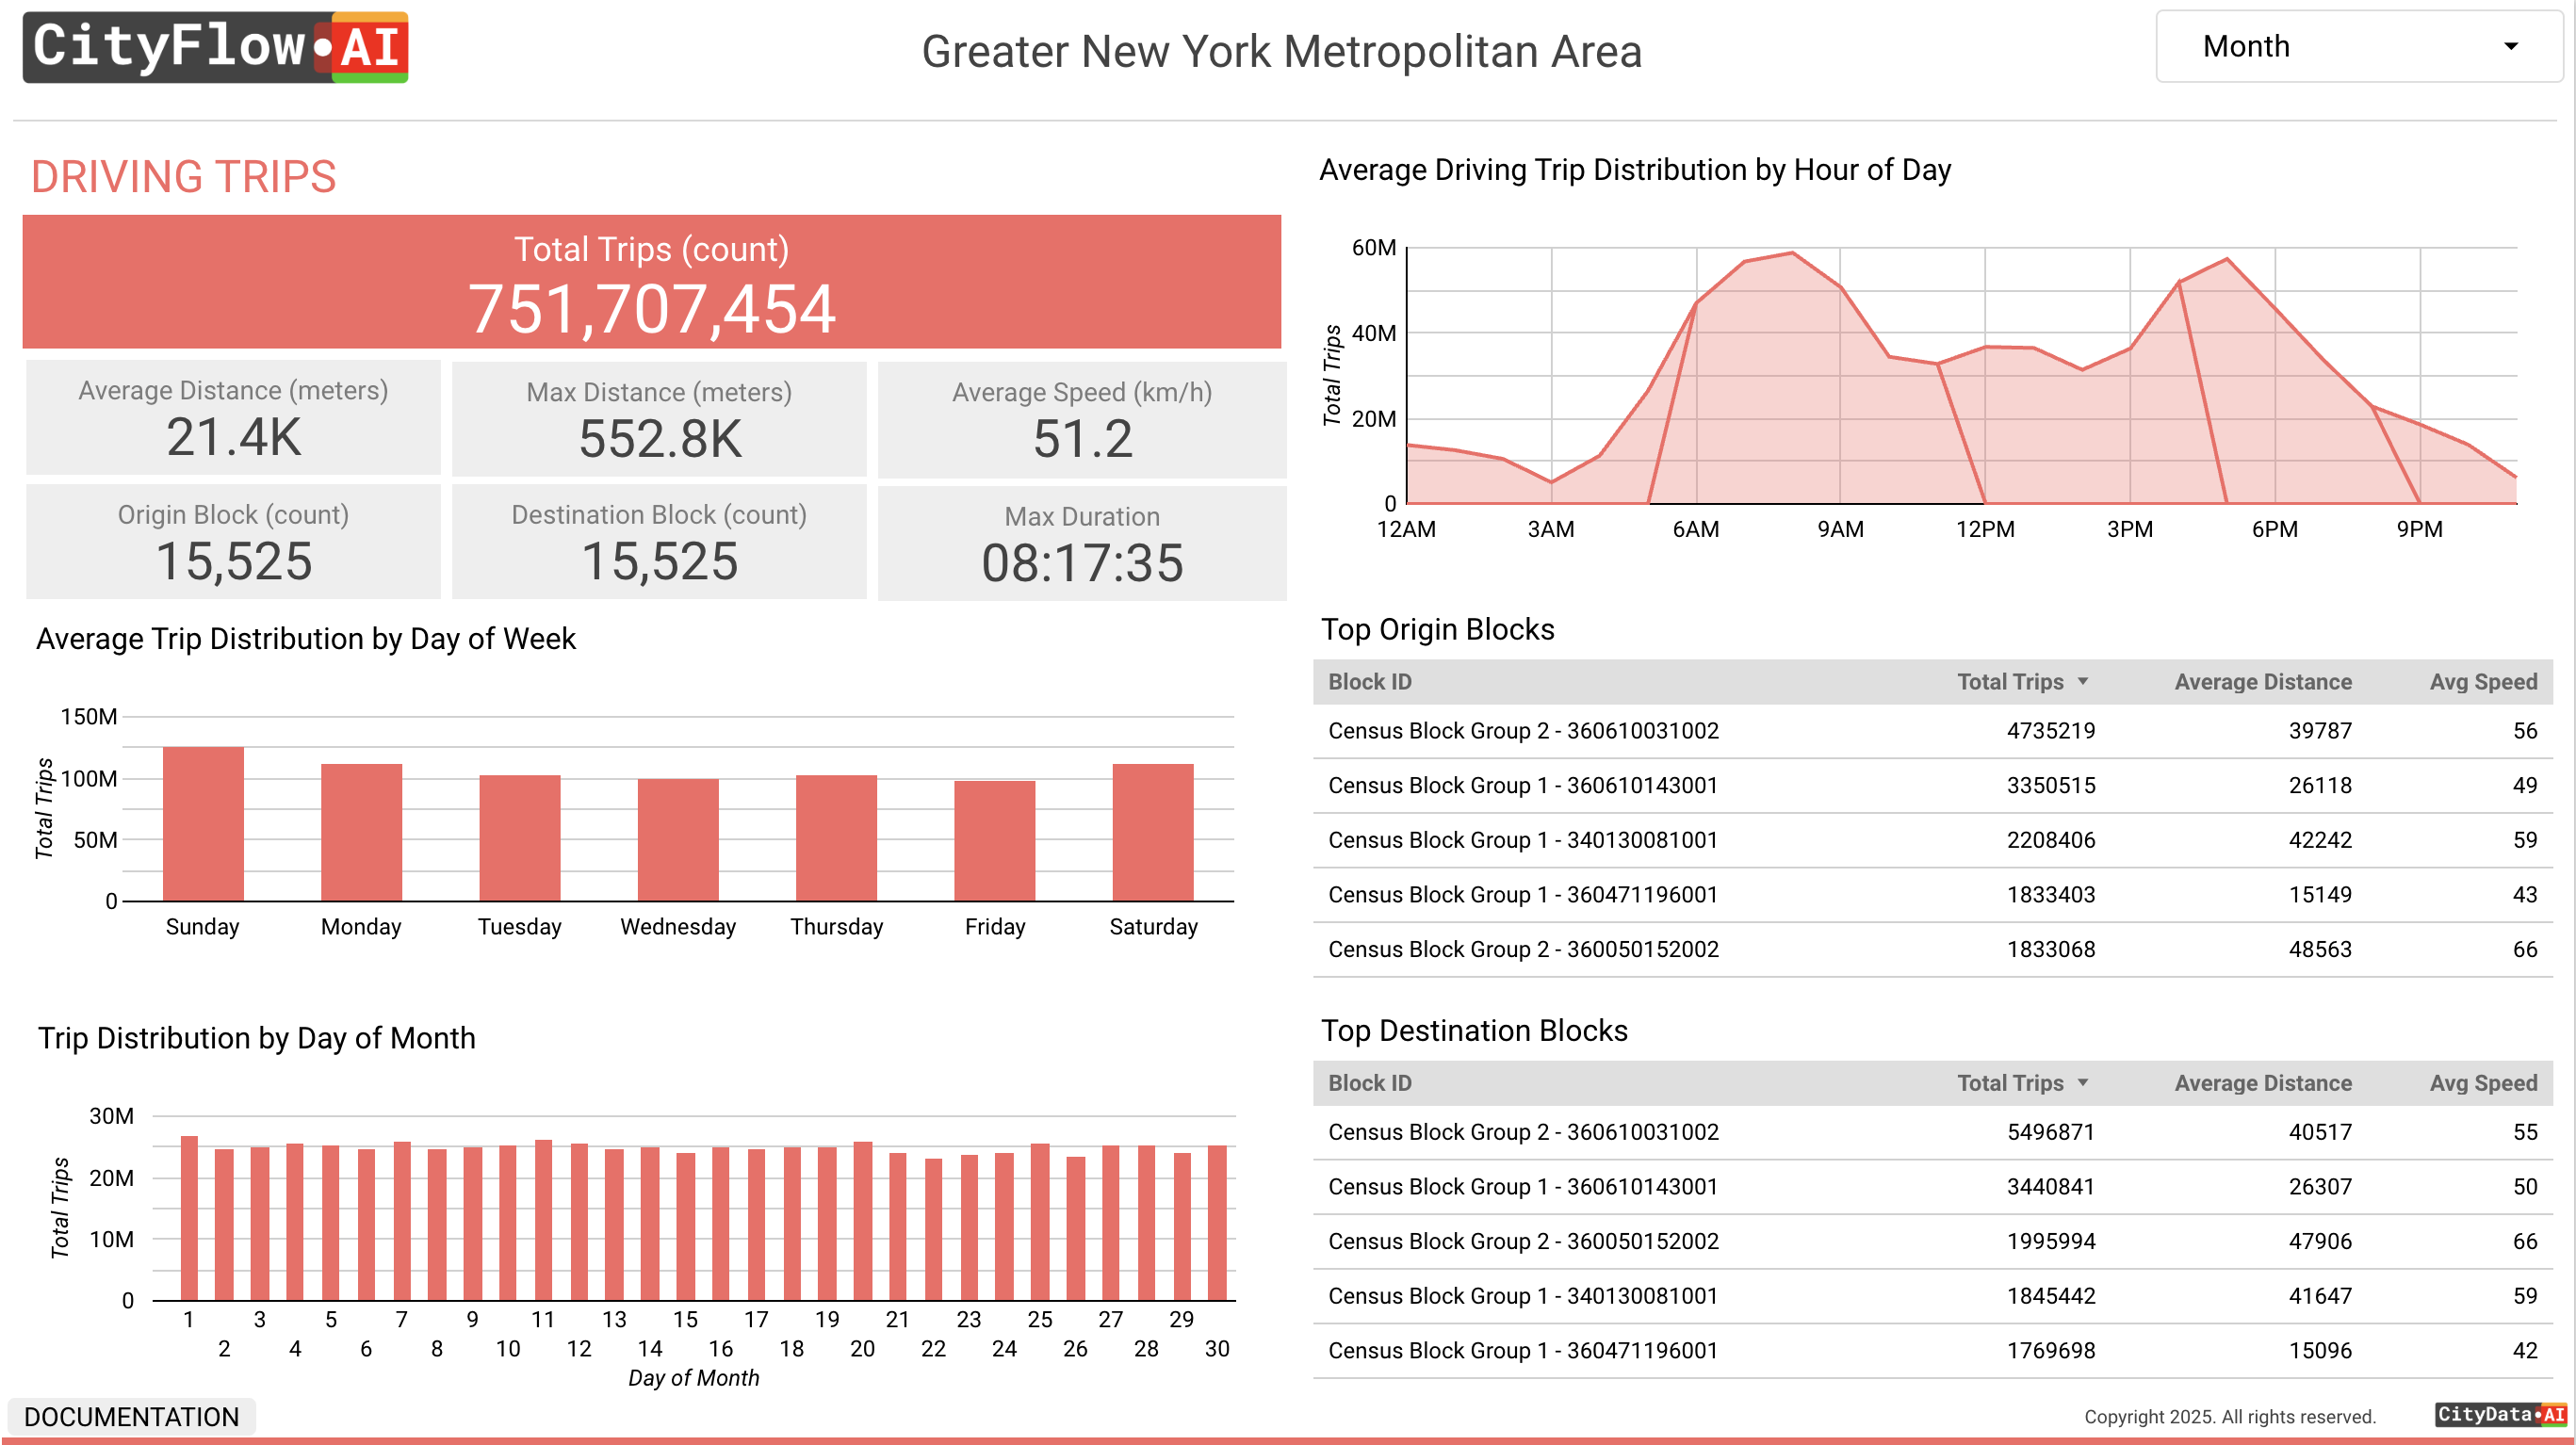Click the Top Destination Blocks table title
The height and width of the screenshot is (1445, 2576).
[x=1474, y=1031]
